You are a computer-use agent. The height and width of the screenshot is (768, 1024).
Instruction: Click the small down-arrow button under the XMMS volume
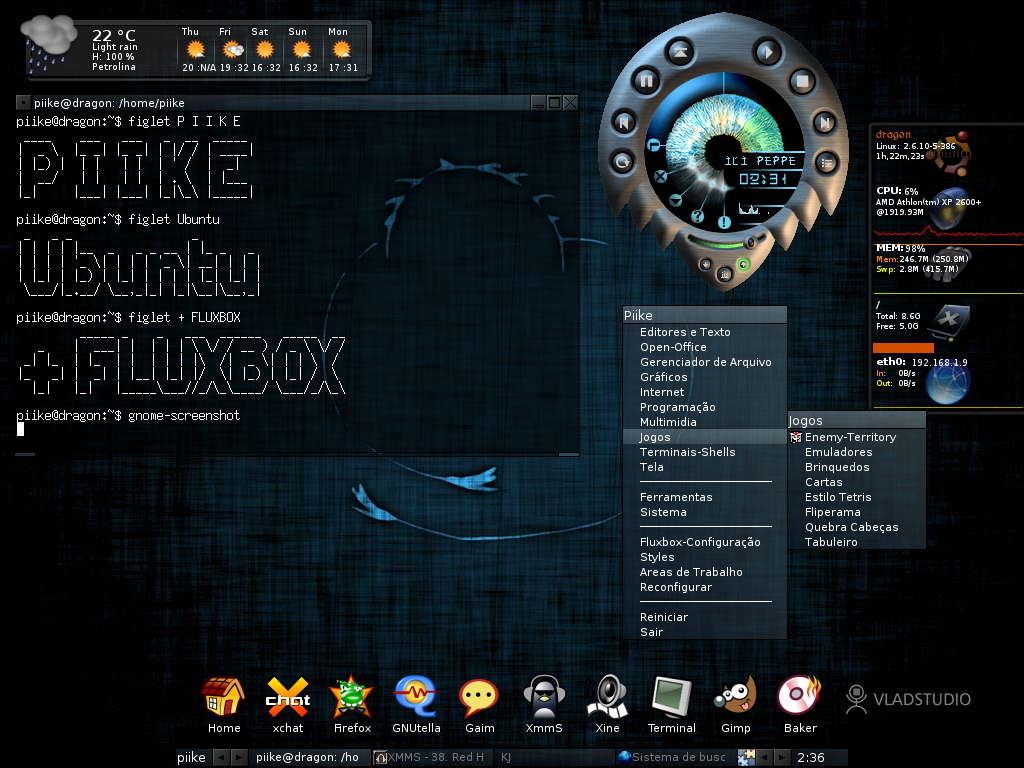[x=705, y=264]
